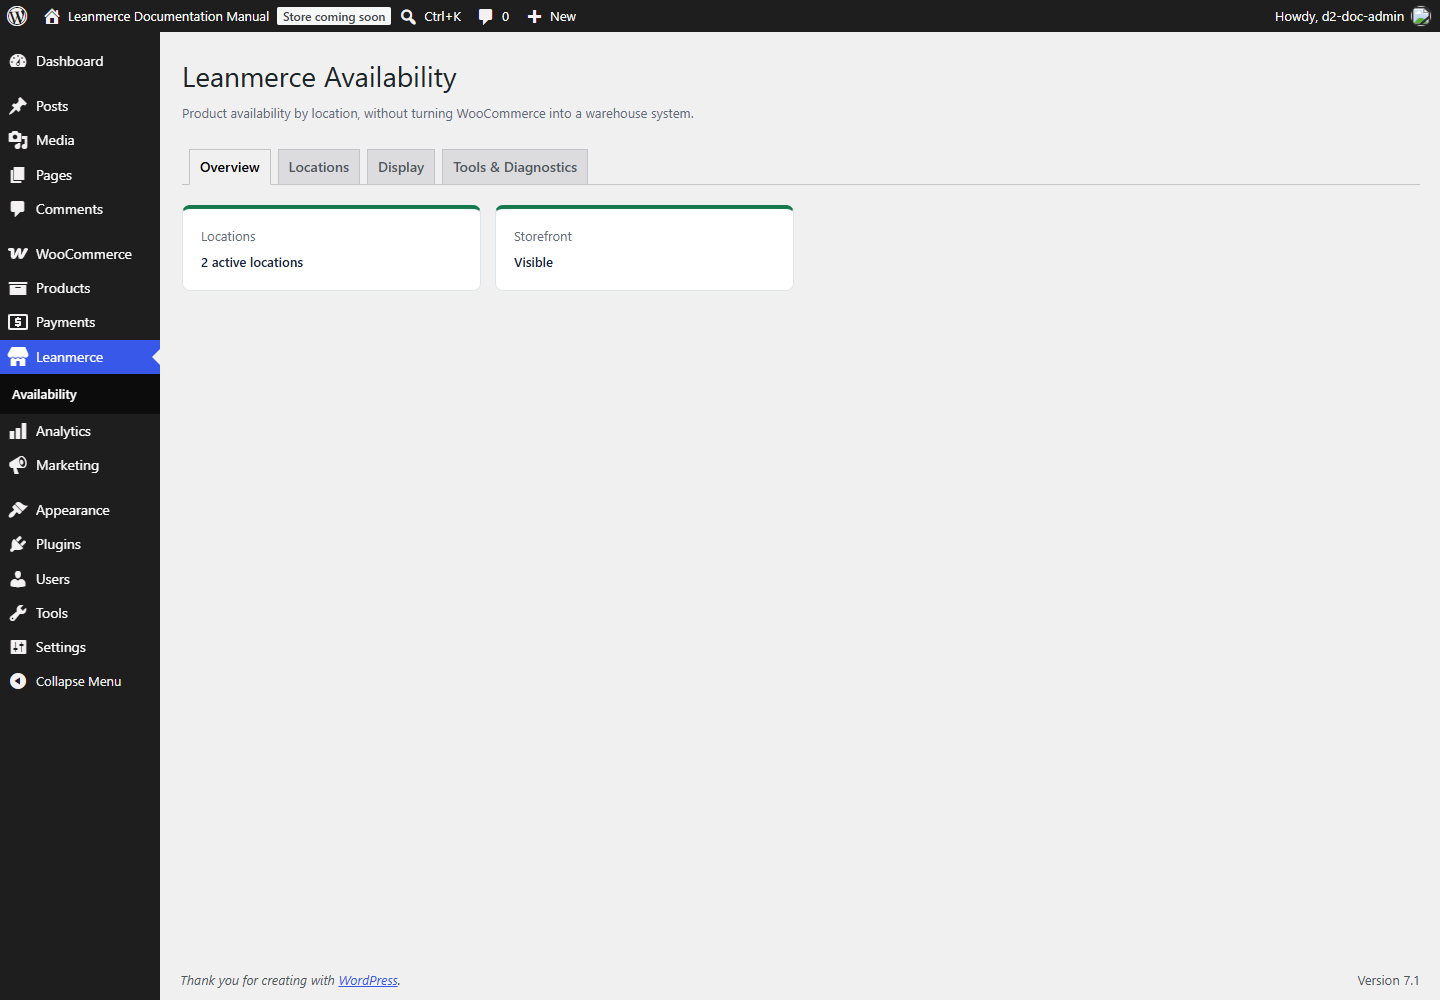
Task: Open the Tools & Diagnostics tab
Action: click(x=515, y=167)
